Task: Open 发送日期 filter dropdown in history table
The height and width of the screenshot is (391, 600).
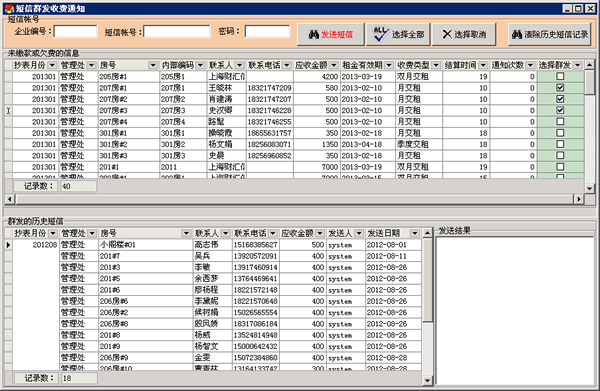Action: (415, 233)
